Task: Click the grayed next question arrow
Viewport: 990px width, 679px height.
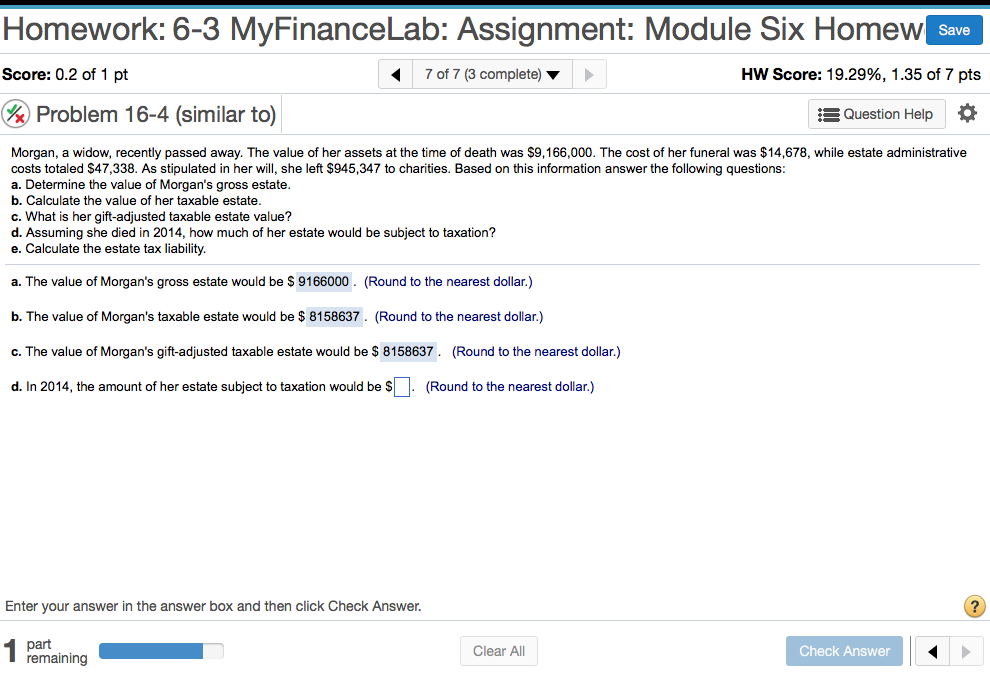Action: click(590, 73)
